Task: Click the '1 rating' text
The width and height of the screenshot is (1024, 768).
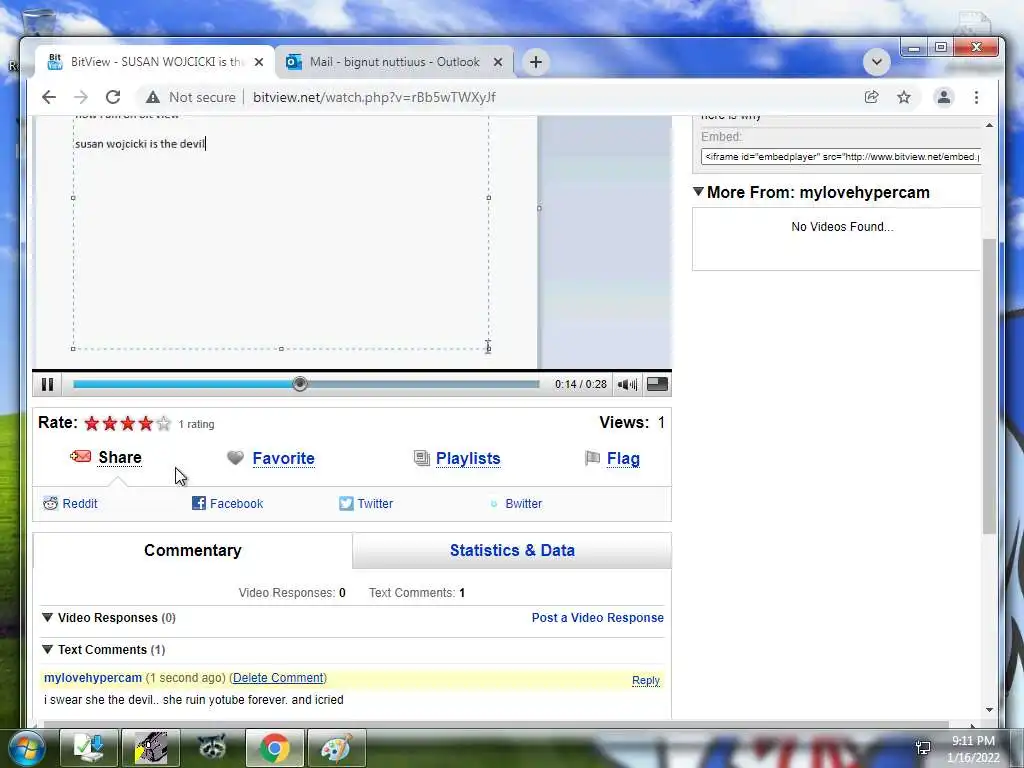Action: [x=197, y=424]
